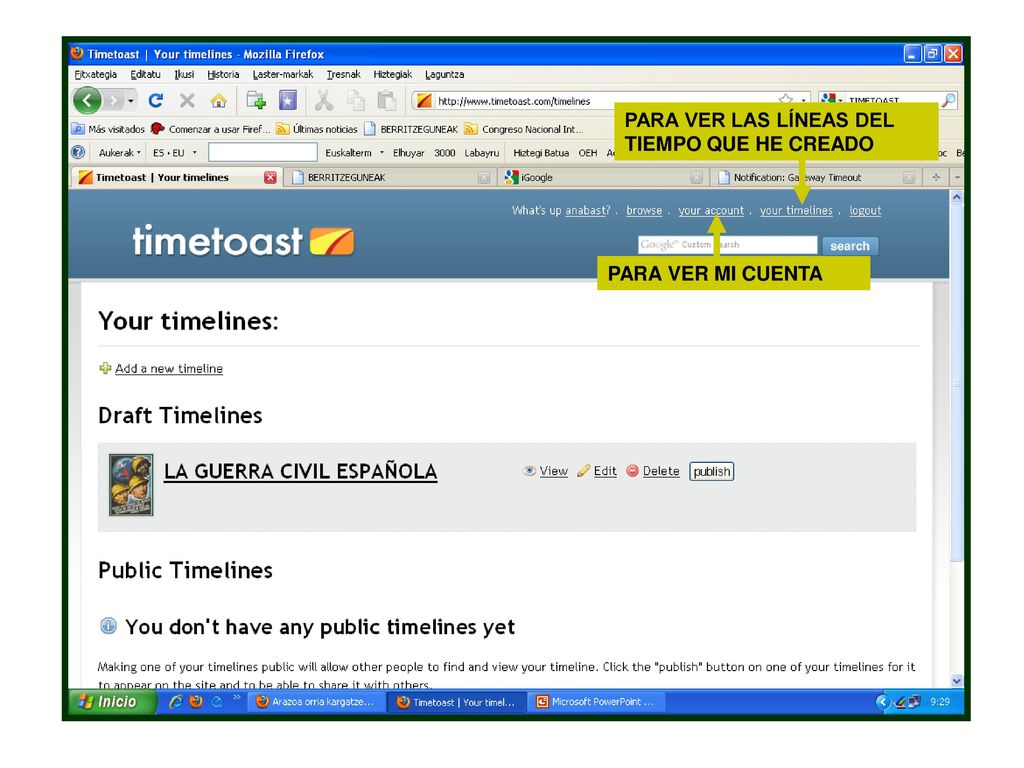Click the anabast? username link
The image size is (1024, 768).
(x=588, y=210)
